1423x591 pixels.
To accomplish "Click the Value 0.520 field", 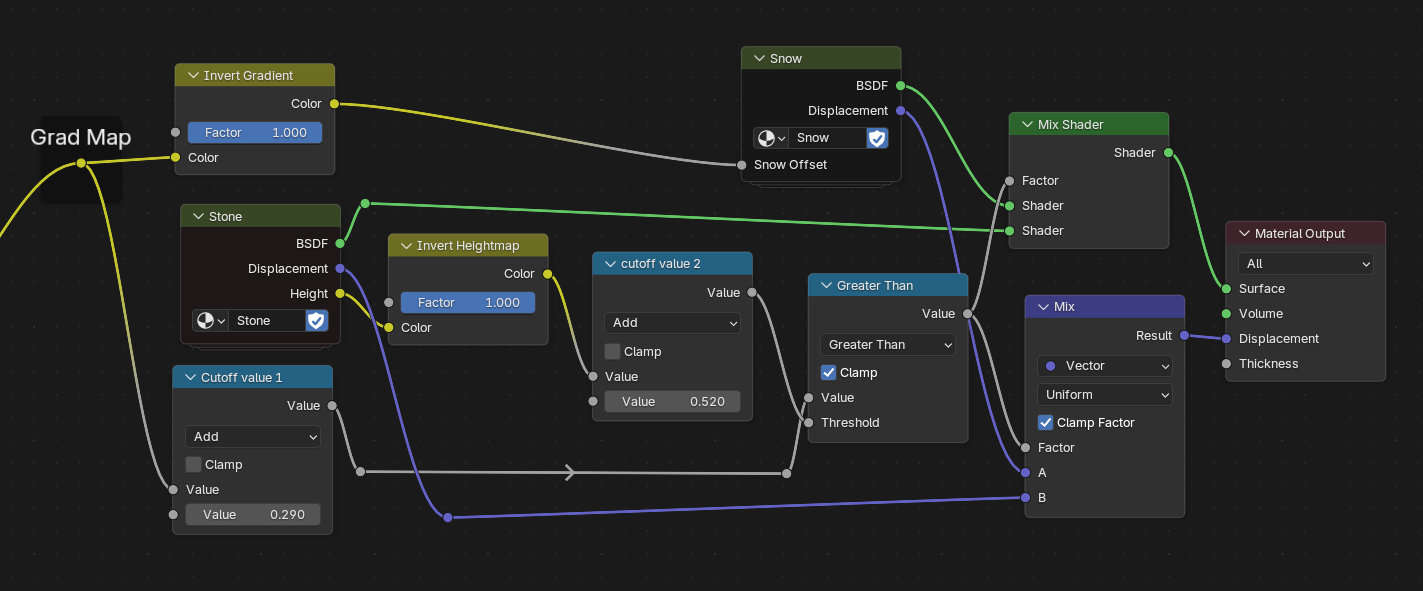I will point(672,402).
